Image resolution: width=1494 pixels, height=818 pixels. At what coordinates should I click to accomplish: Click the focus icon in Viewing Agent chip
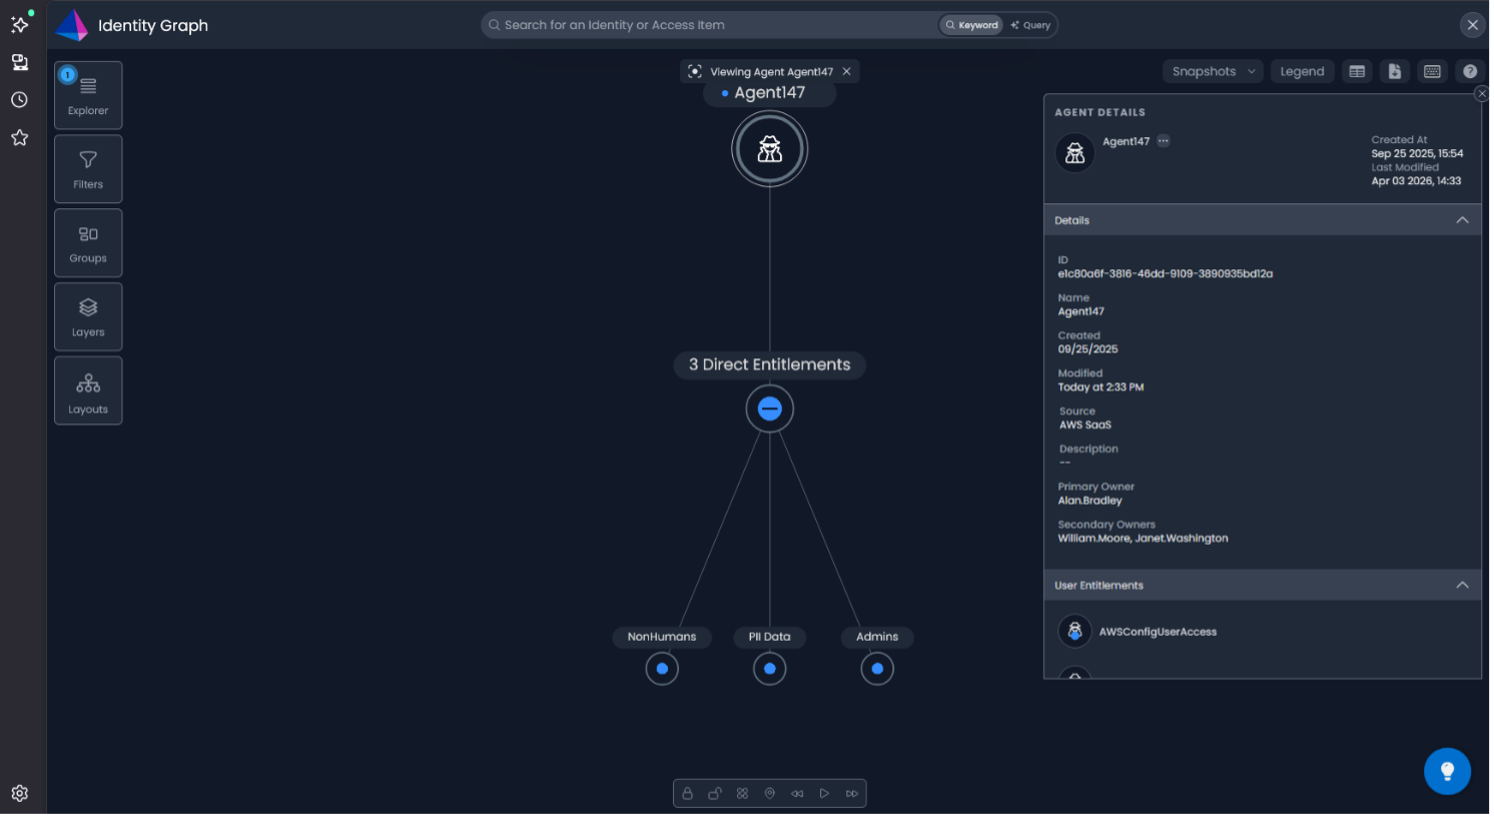coord(695,72)
